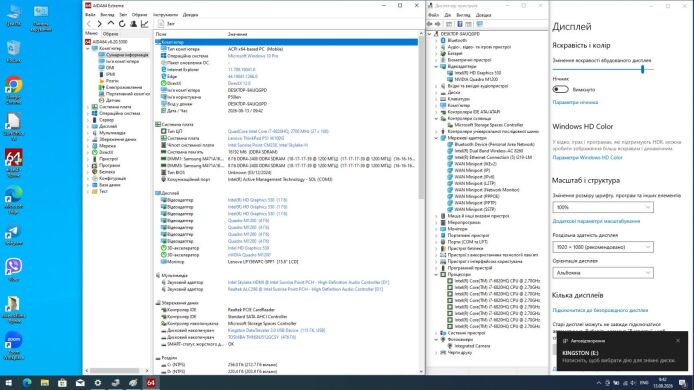The width and height of the screenshot is (694, 390).
Task: Click Microsoft Windows 10 Pro link in AIDA64
Action: 253,56
